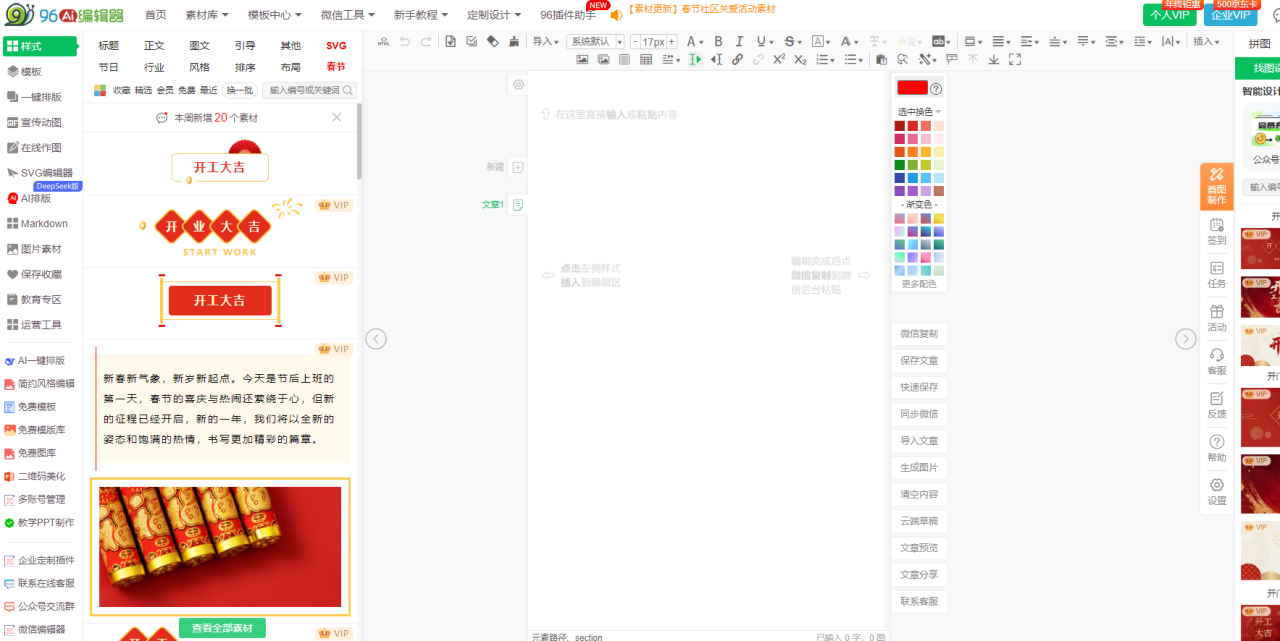Open the 系统默认 font dropdown

click(x=595, y=42)
